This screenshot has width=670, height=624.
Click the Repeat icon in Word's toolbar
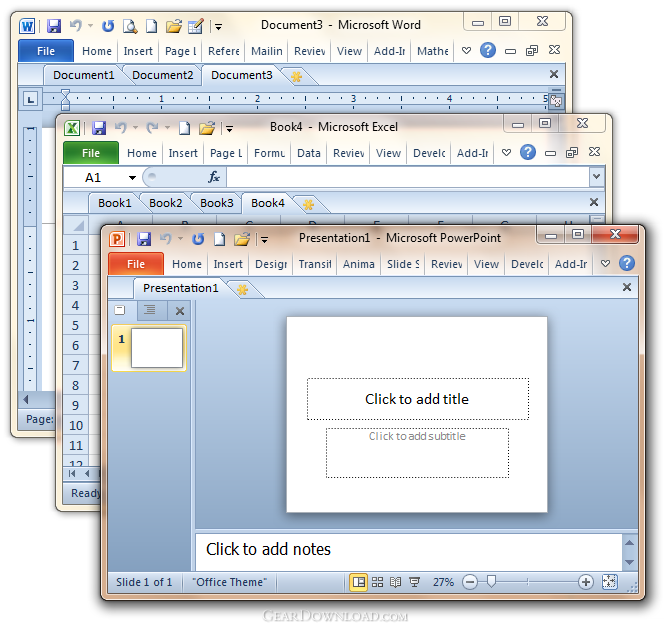coord(108,26)
